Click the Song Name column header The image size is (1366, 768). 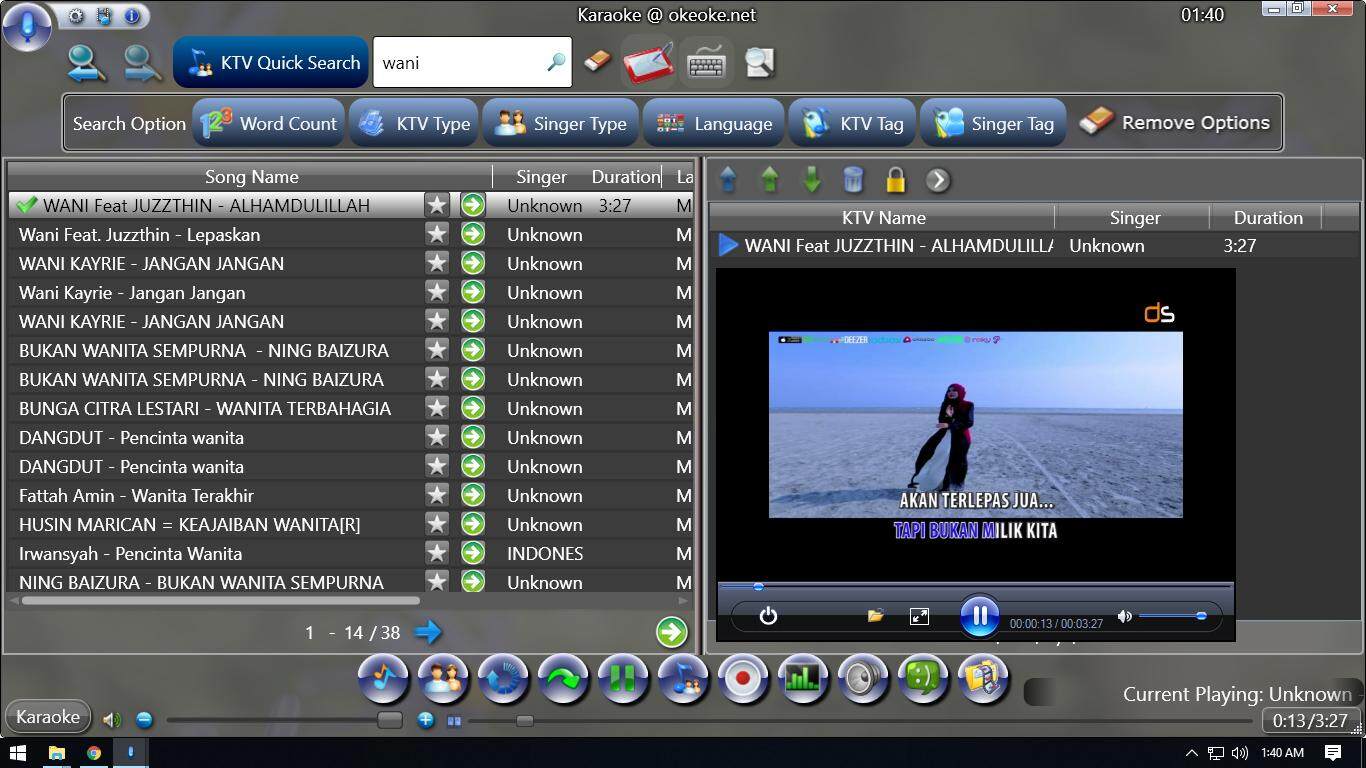click(251, 177)
